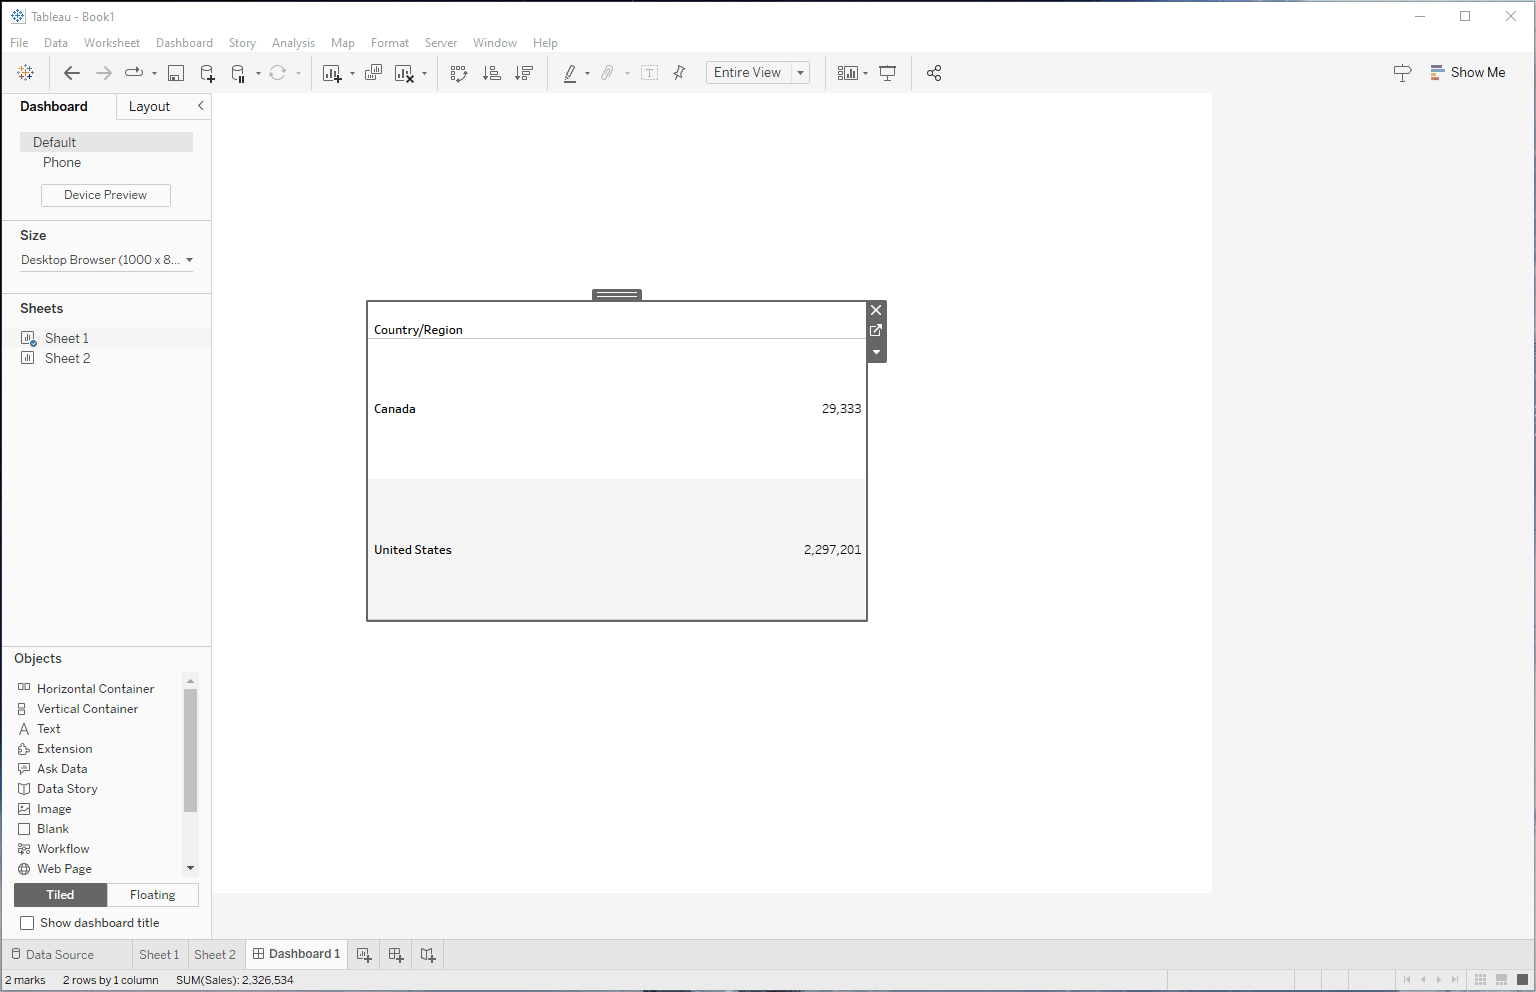Click the Device Preview button
The height and width of the screenshot is (992, 1536).
click(105, 195)
